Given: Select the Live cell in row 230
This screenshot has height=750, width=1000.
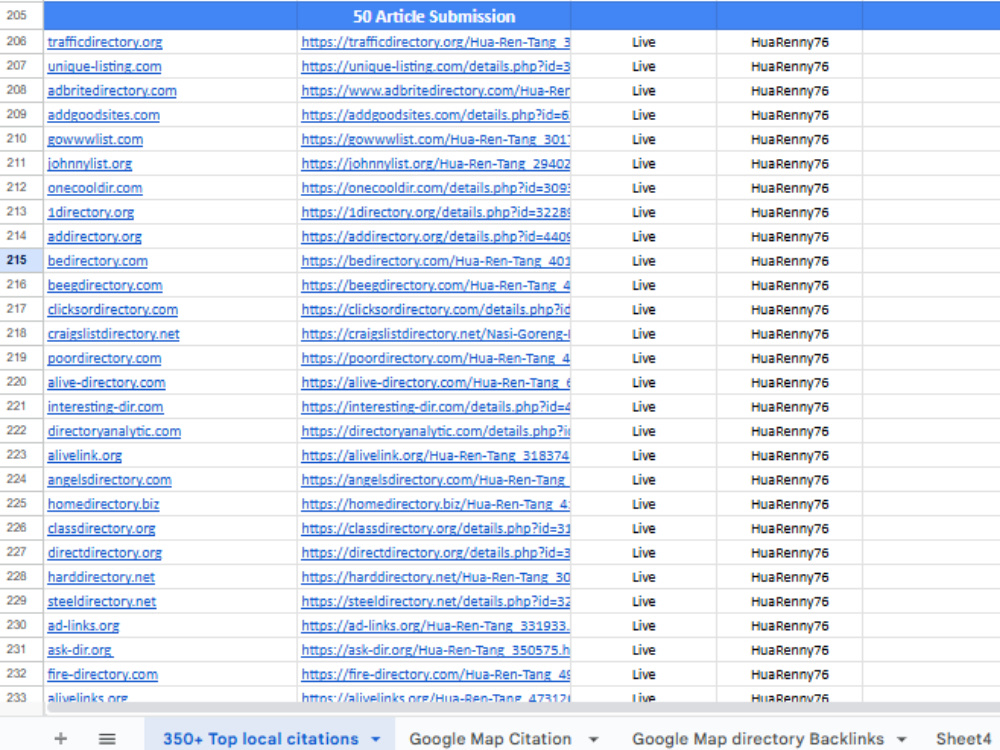Looking at the screenshot, I should (x=643, y=626).
